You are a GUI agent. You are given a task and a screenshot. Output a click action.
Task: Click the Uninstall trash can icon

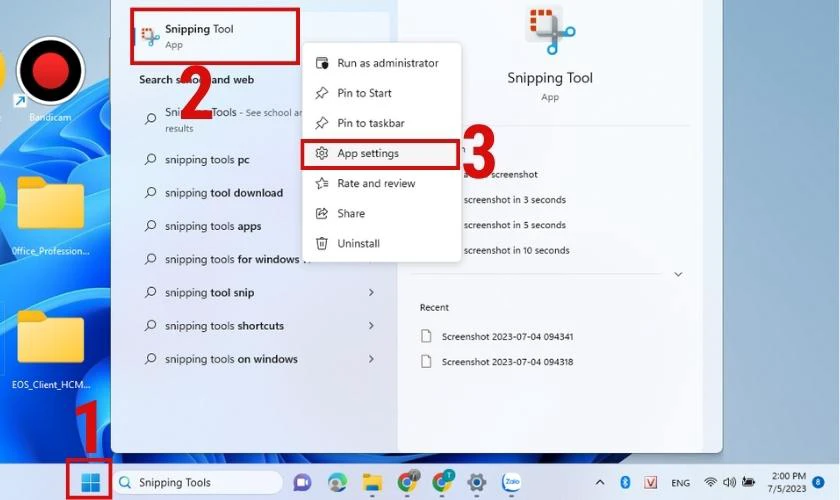pos(321,243)
